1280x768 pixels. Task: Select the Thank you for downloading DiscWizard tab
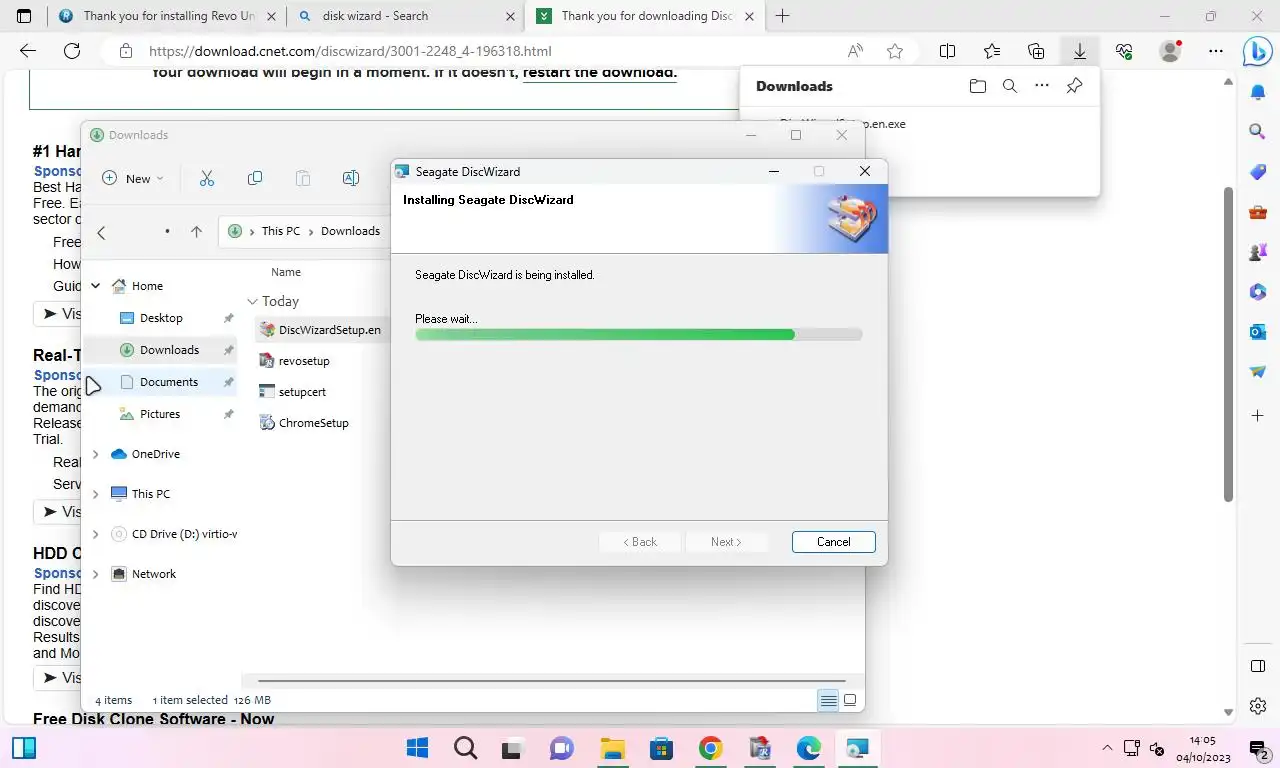(645, 16)
